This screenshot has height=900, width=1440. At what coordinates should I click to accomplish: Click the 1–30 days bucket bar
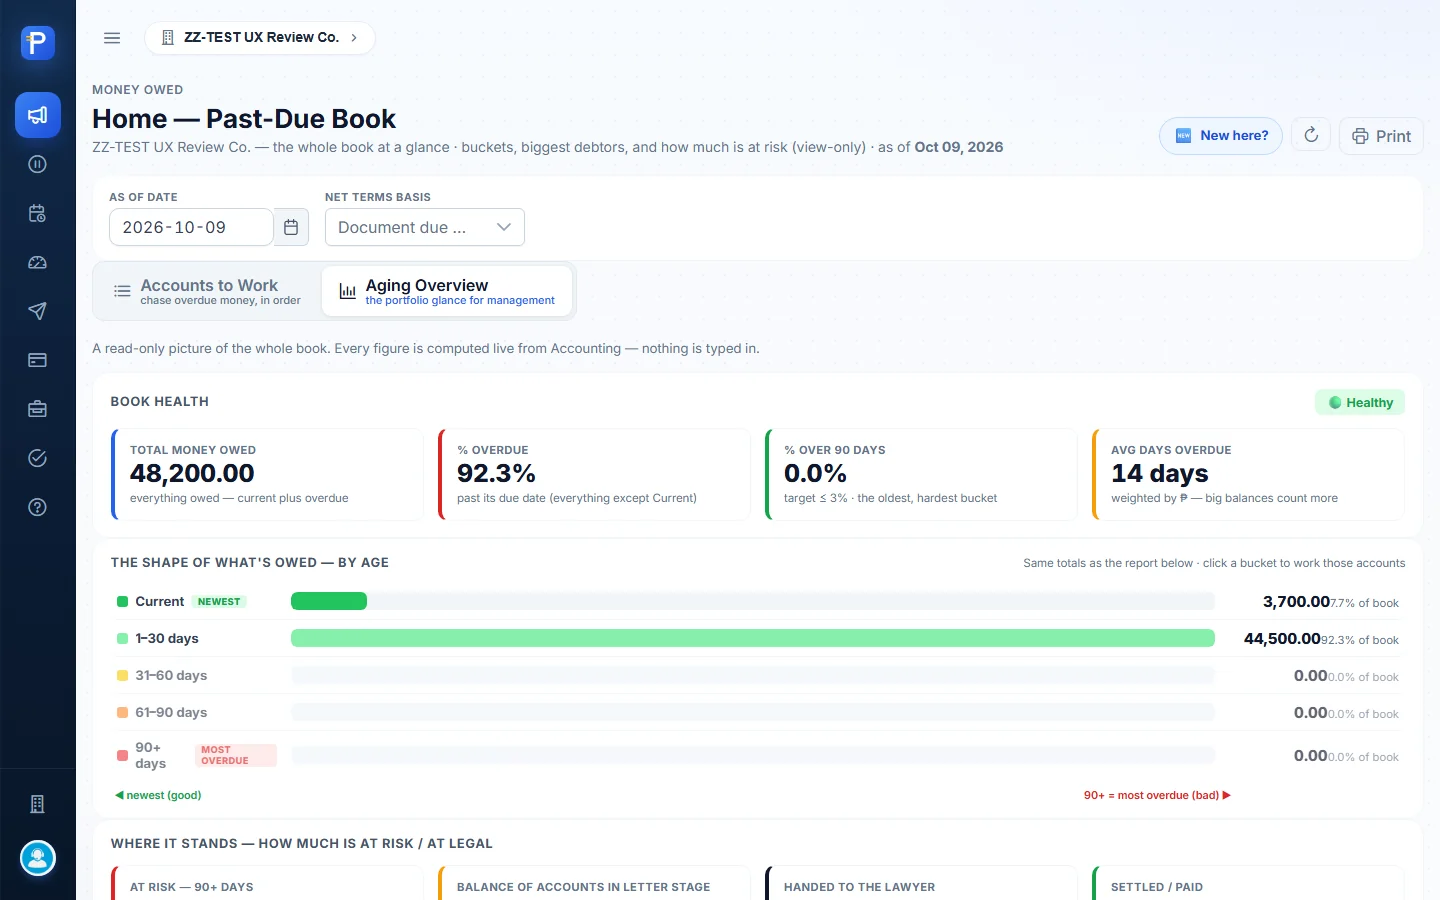click(x=753, y=638)
